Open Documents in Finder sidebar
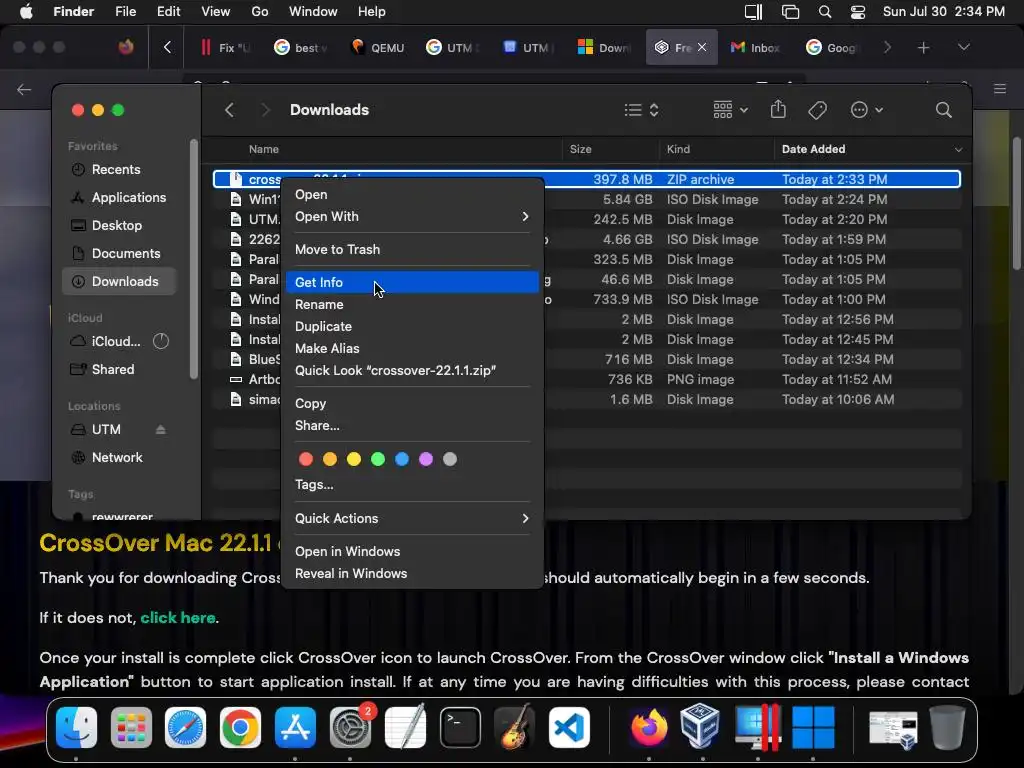 point(119,253)
